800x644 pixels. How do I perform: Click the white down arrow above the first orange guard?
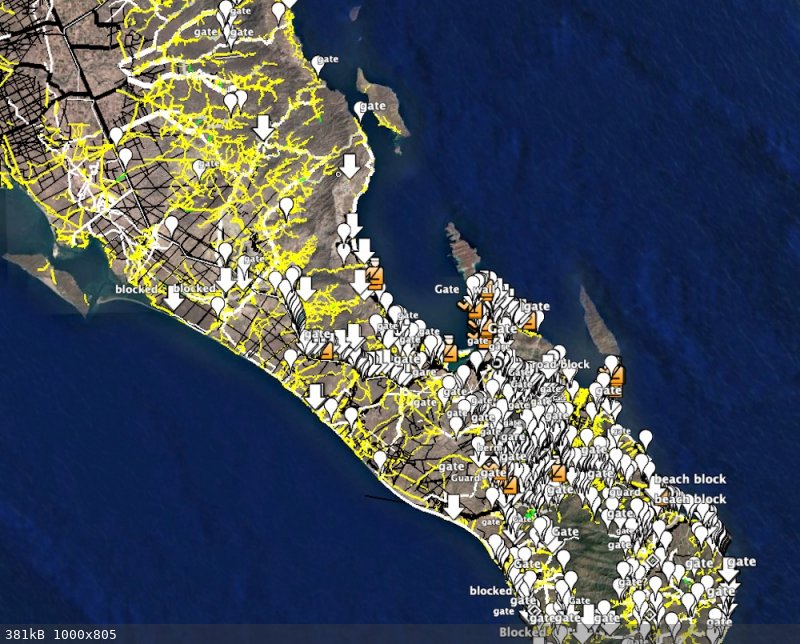click(x=363, y=249)
